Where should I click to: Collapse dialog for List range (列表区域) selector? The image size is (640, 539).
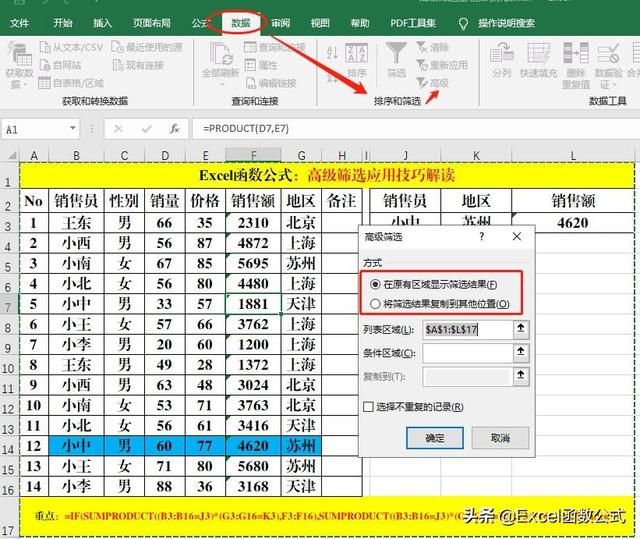[521, 329]
